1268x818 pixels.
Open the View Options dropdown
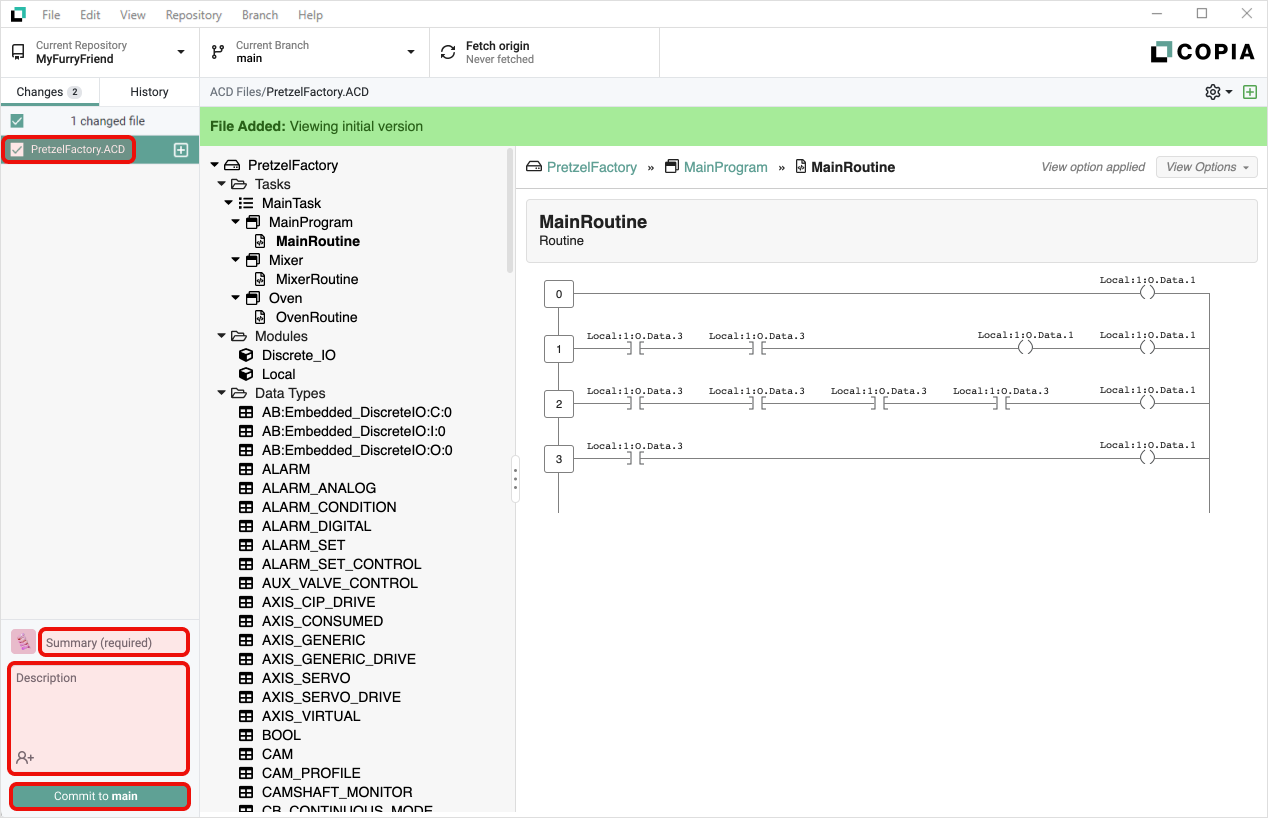pos(1206,167)
